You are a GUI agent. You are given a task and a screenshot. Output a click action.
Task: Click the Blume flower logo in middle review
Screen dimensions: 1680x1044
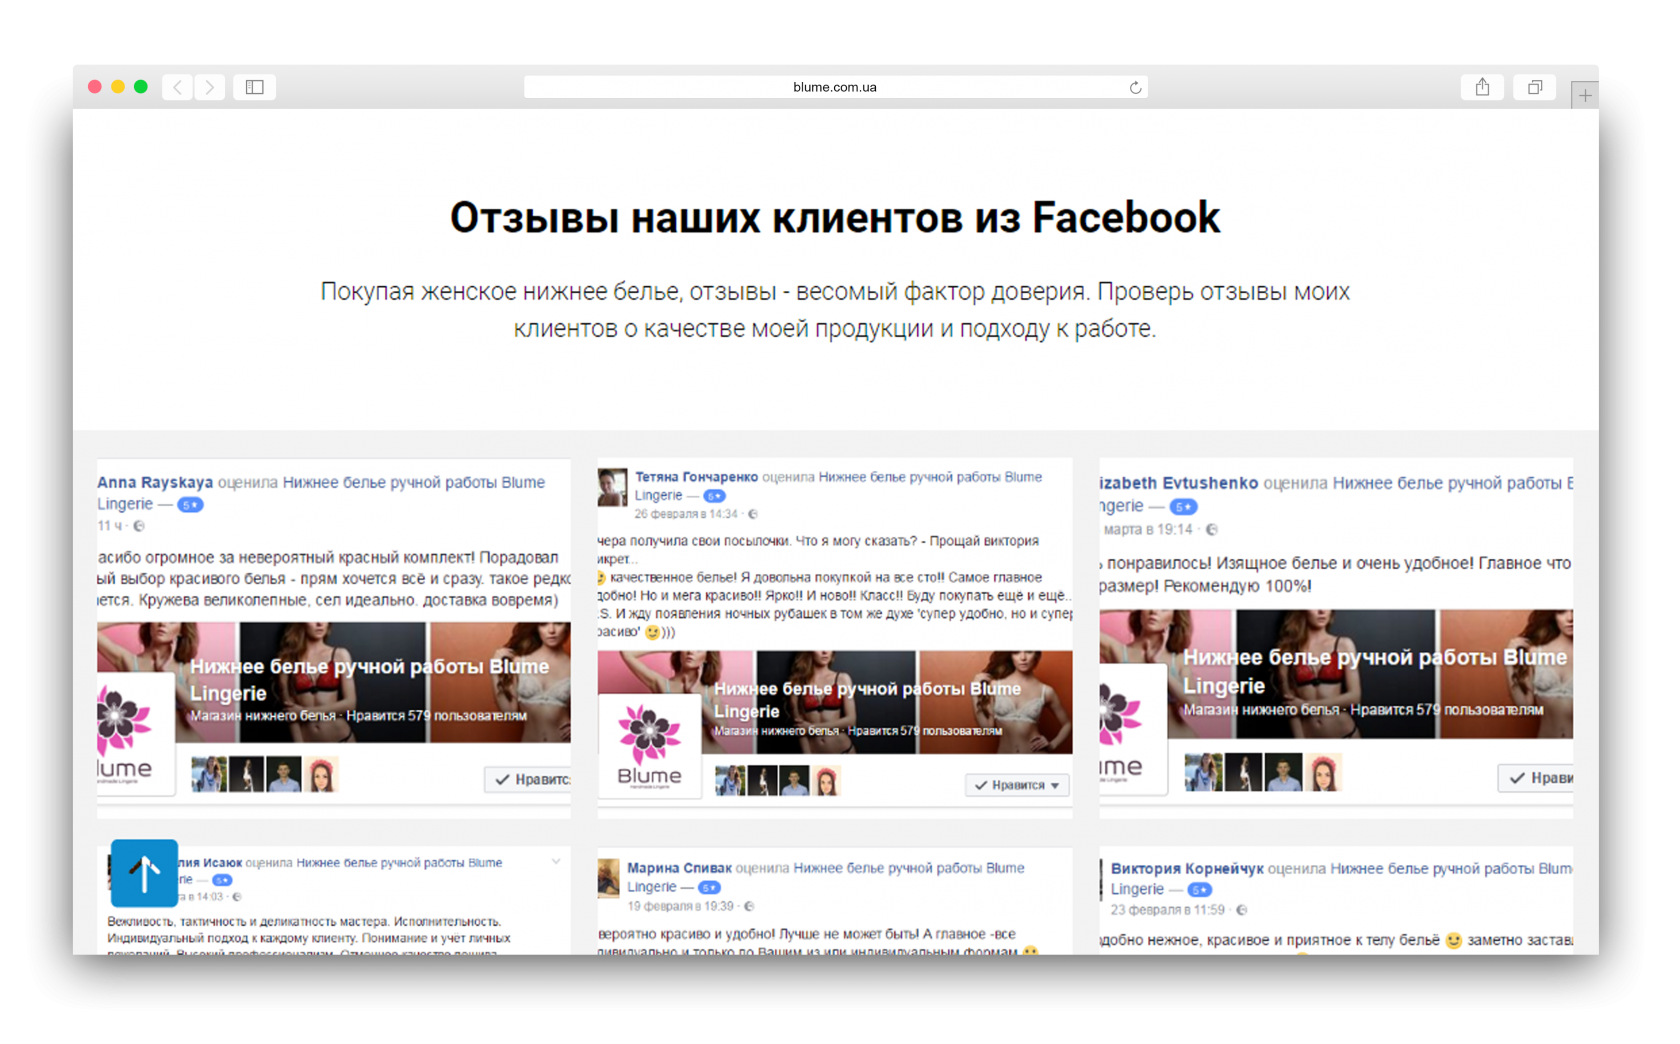tap(649, 745)
